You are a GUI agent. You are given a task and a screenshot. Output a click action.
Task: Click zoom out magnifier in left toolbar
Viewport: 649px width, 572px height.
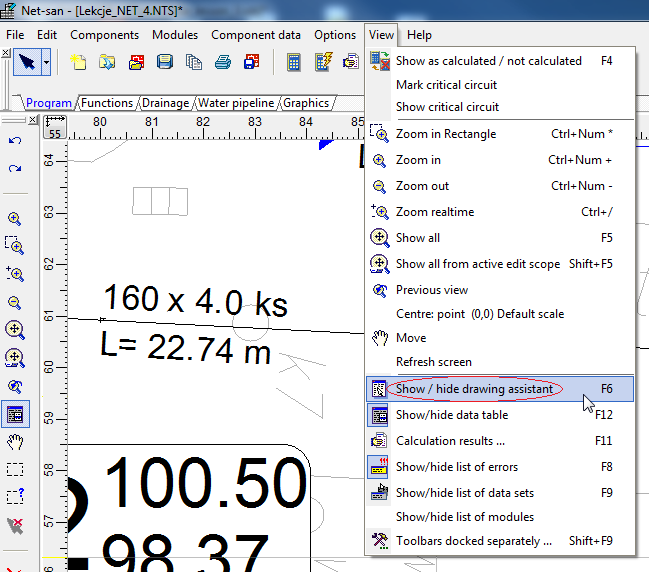pyautogui.click(x=15, y=301)
